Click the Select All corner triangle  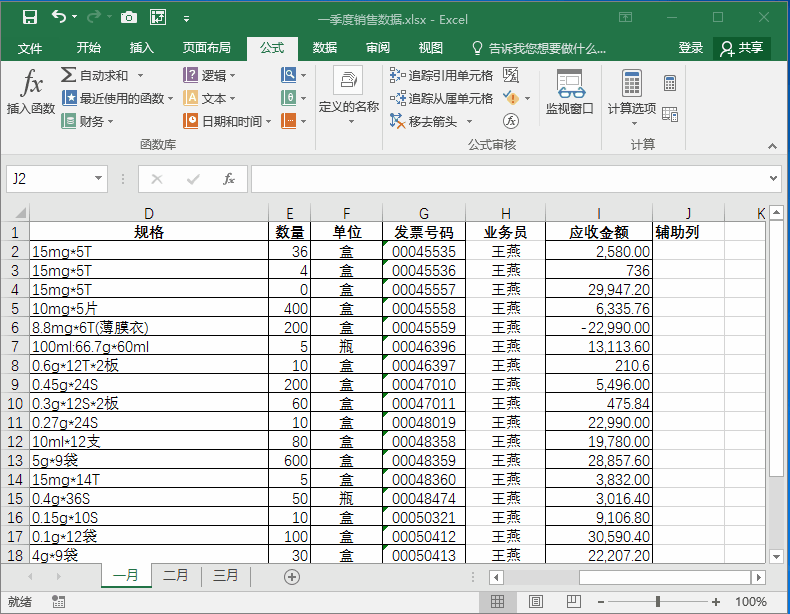pos(20,213)
